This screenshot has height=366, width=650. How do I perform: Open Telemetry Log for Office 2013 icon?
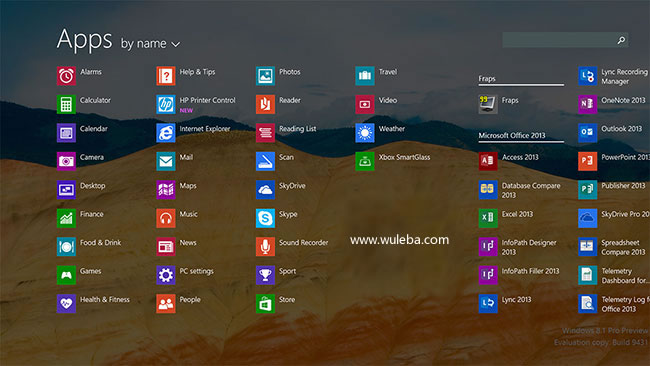(x=587, y=303)
